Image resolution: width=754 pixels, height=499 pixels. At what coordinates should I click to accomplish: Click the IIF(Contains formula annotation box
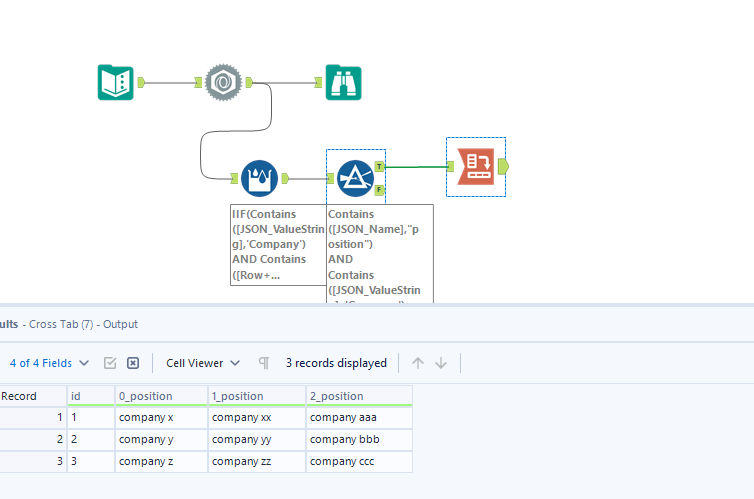(278, 245)
